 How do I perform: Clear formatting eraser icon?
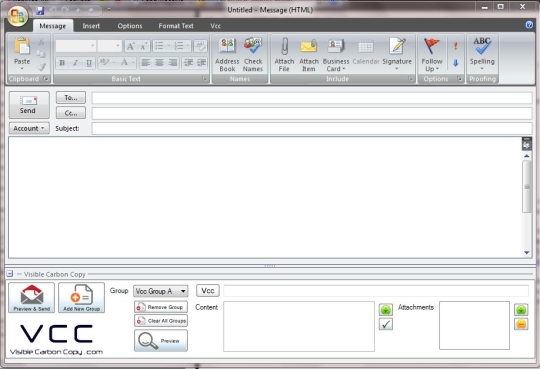(200, 46)
